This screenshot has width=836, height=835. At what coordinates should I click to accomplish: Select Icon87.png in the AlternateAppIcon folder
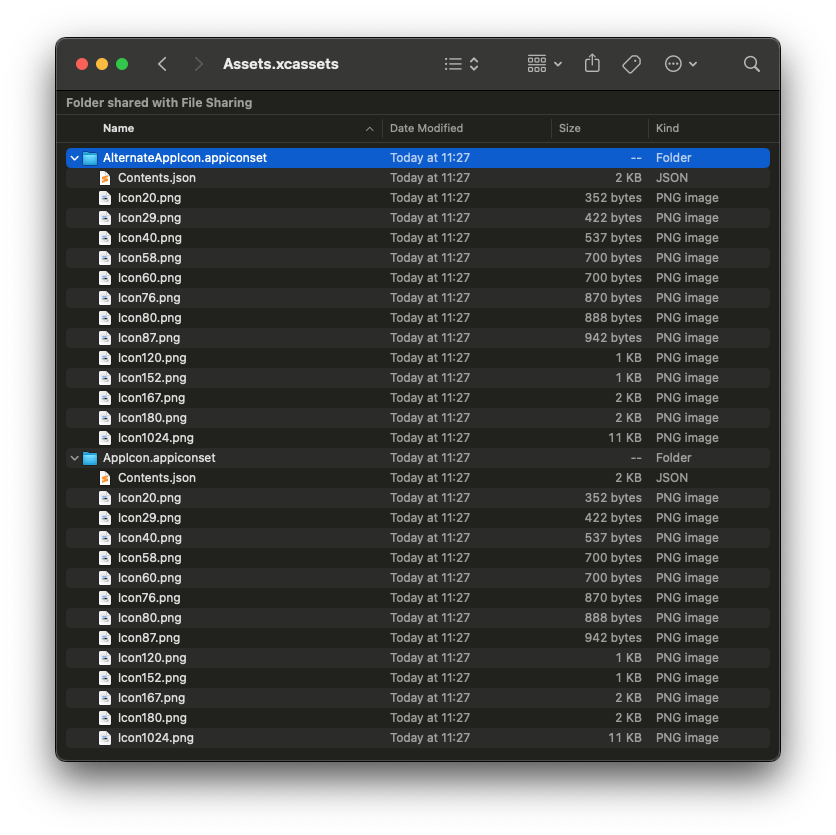coord(418,338)
